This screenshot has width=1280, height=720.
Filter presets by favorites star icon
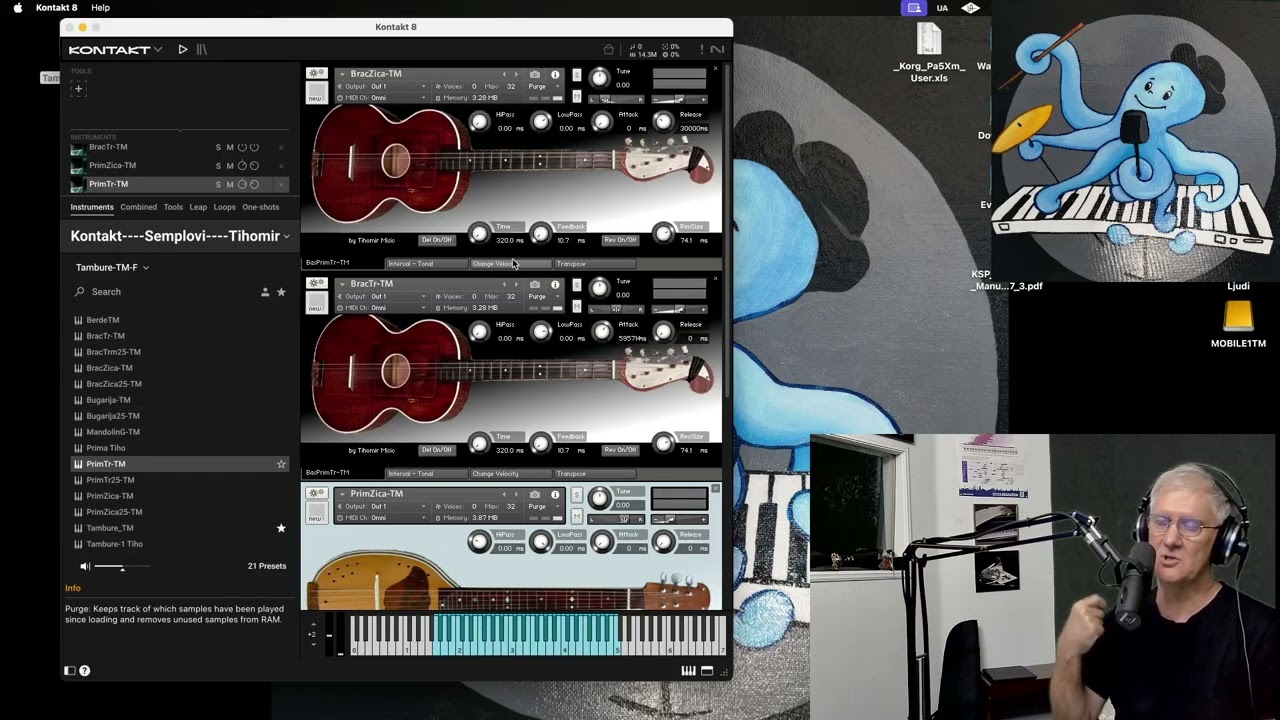click(281, 292)
